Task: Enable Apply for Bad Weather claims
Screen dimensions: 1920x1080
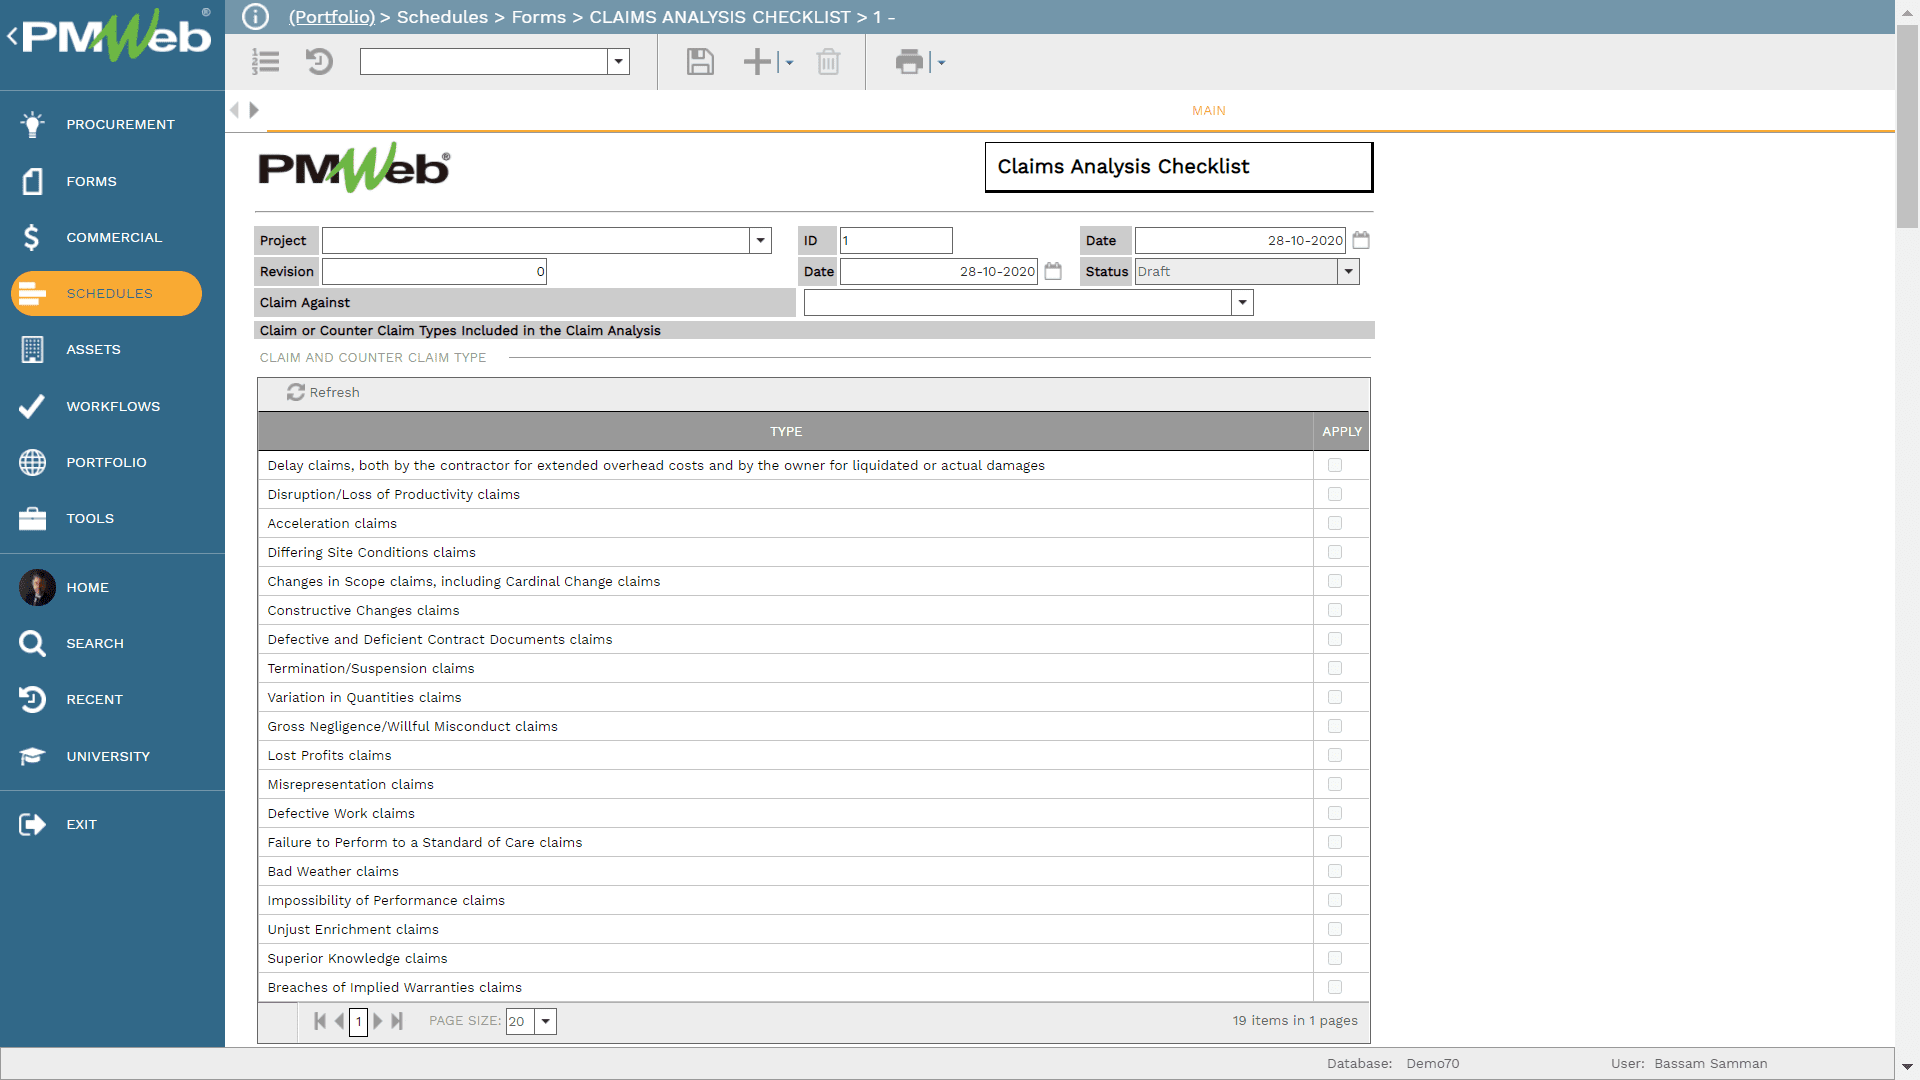Action: (x=1335, y=871)
